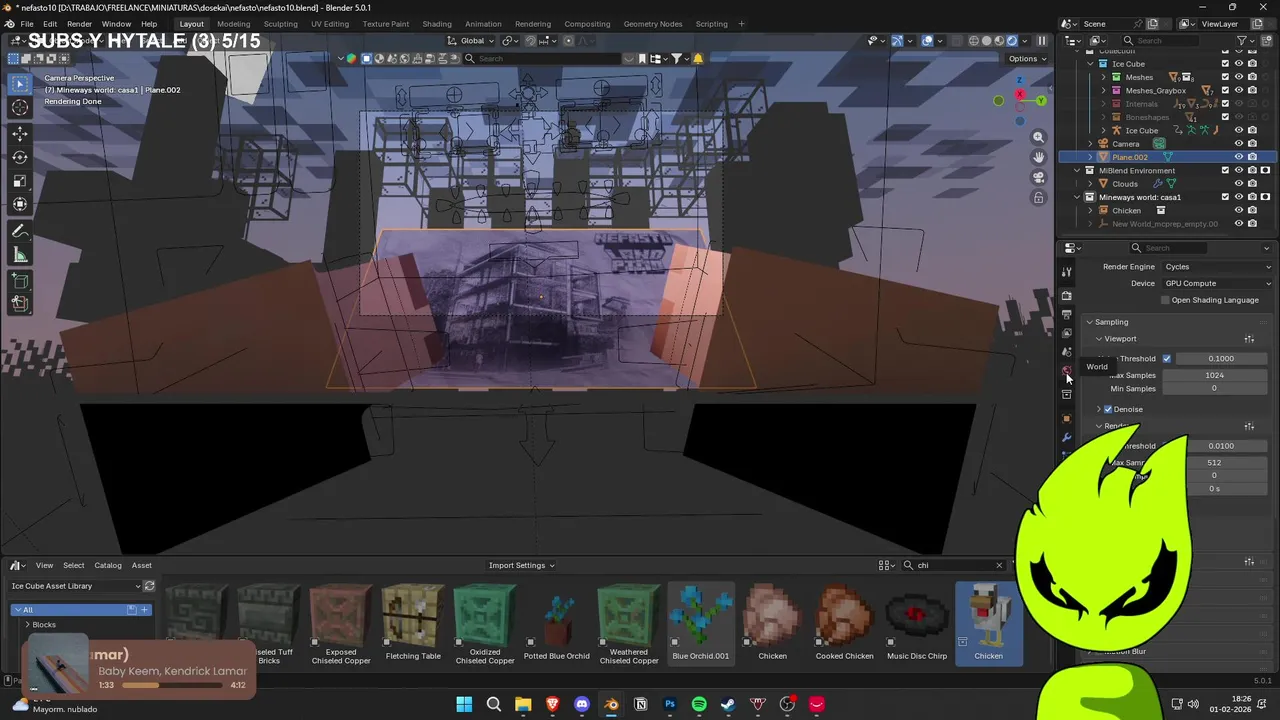Pause viewport rendering with the pause icon
Image resolution: width=1280 pixels, height=720 pixels.
click(x=1042, y=41)
